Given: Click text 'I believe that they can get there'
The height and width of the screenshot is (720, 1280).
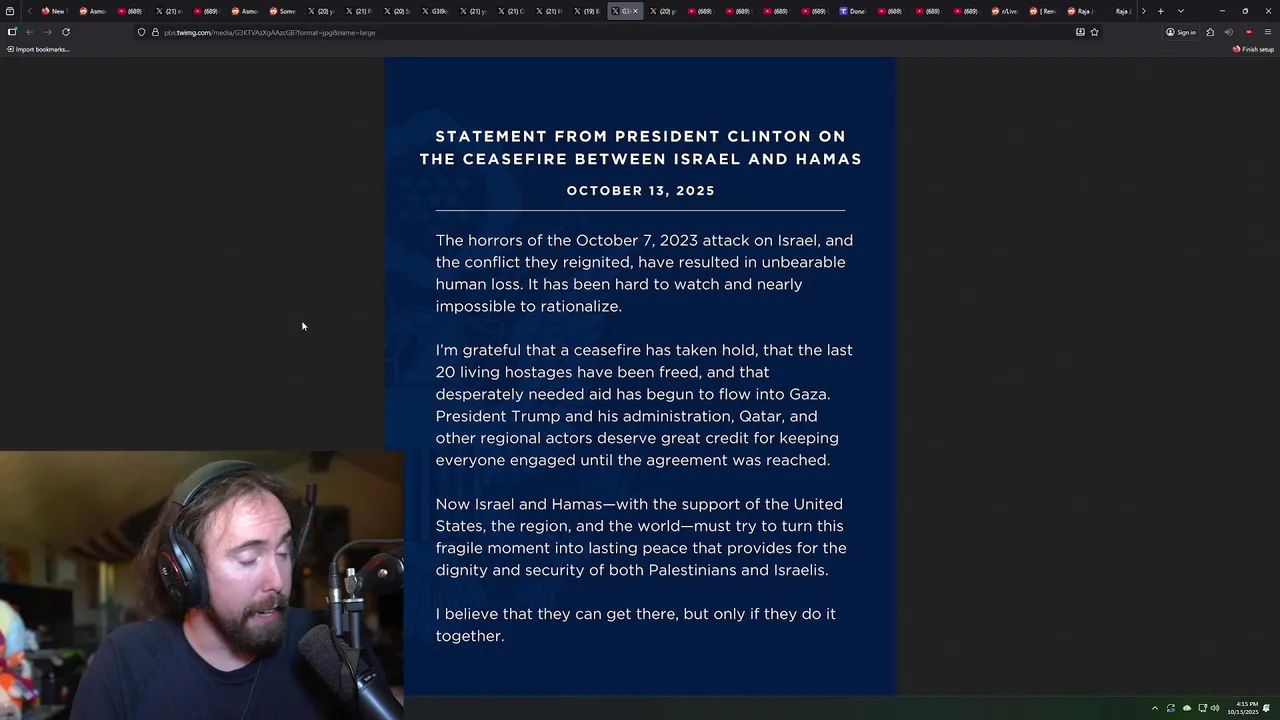Looking at the screenshot, I should [x=557, y=614].
